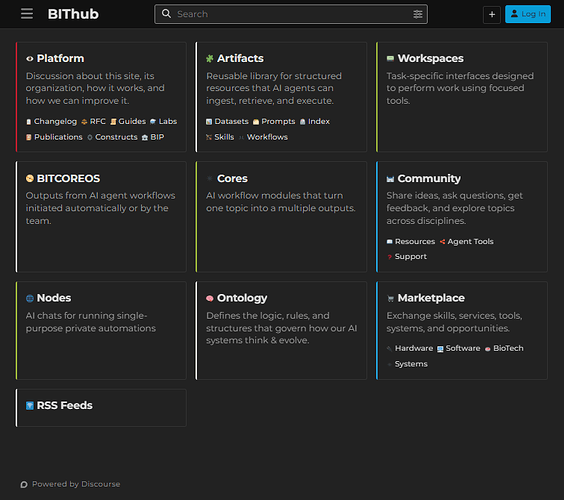Log in with the blue button
This screenshot has width=564, height=500.
tap(528, 14)
